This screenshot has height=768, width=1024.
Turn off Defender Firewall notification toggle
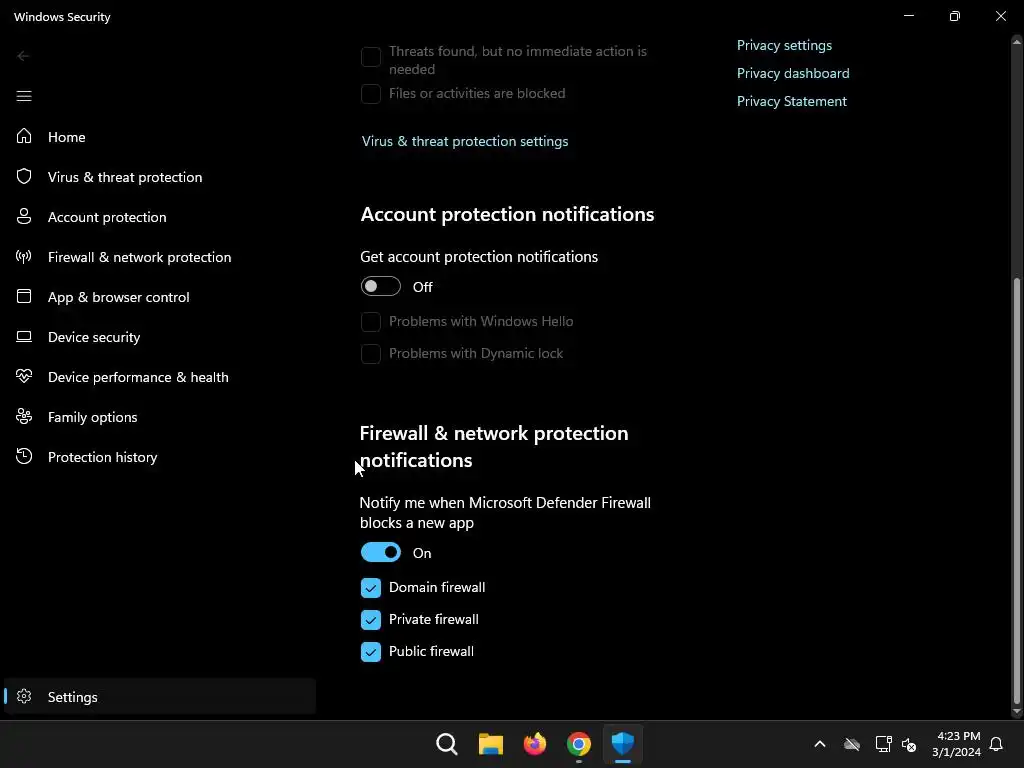(x=381, y=552)
